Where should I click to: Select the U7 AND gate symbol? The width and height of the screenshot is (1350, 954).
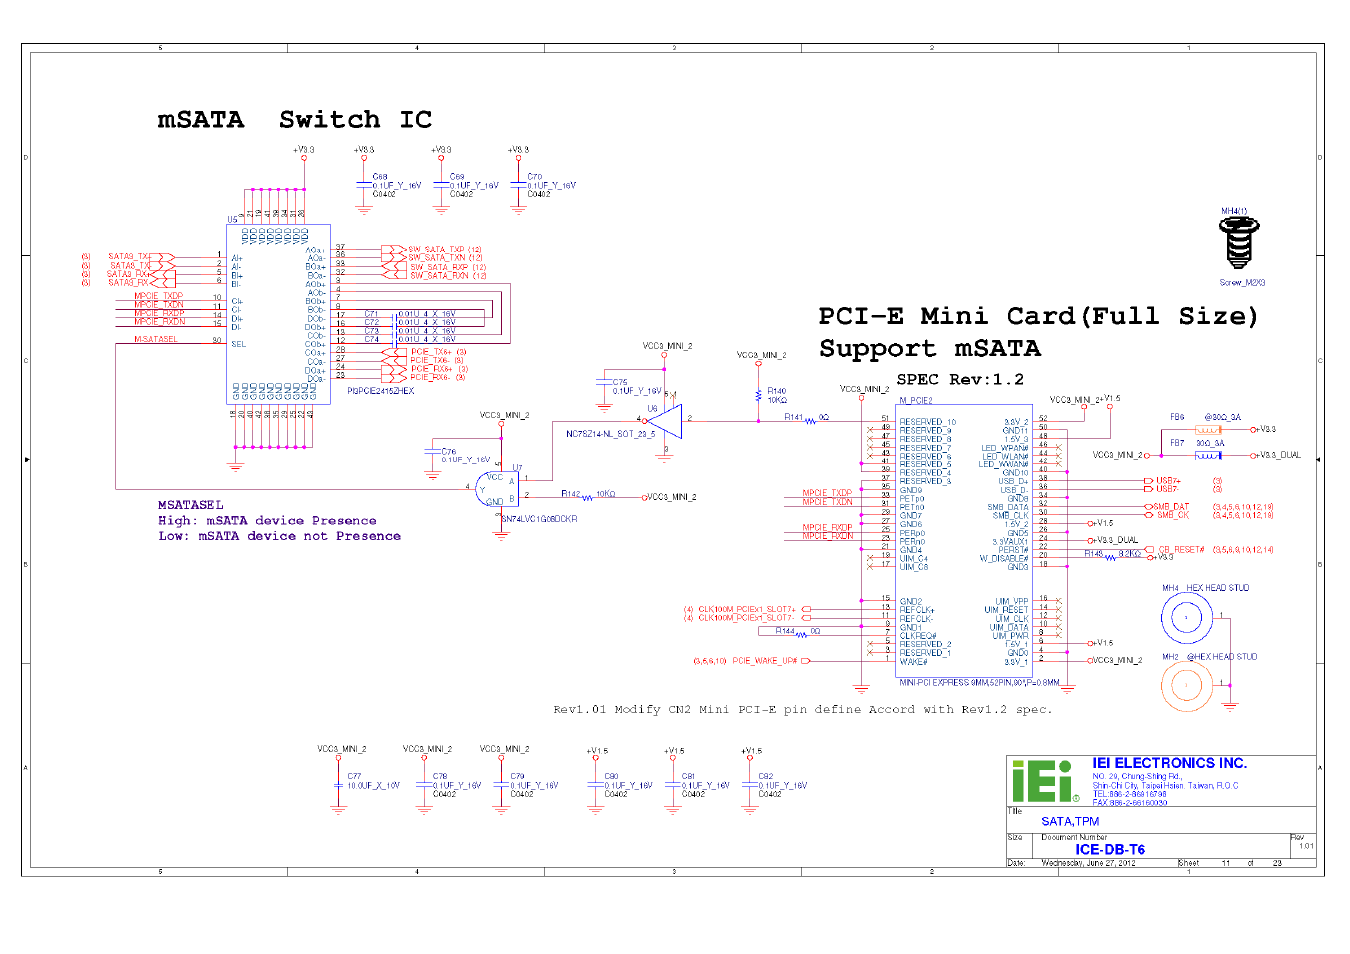(x=497, y=489)
